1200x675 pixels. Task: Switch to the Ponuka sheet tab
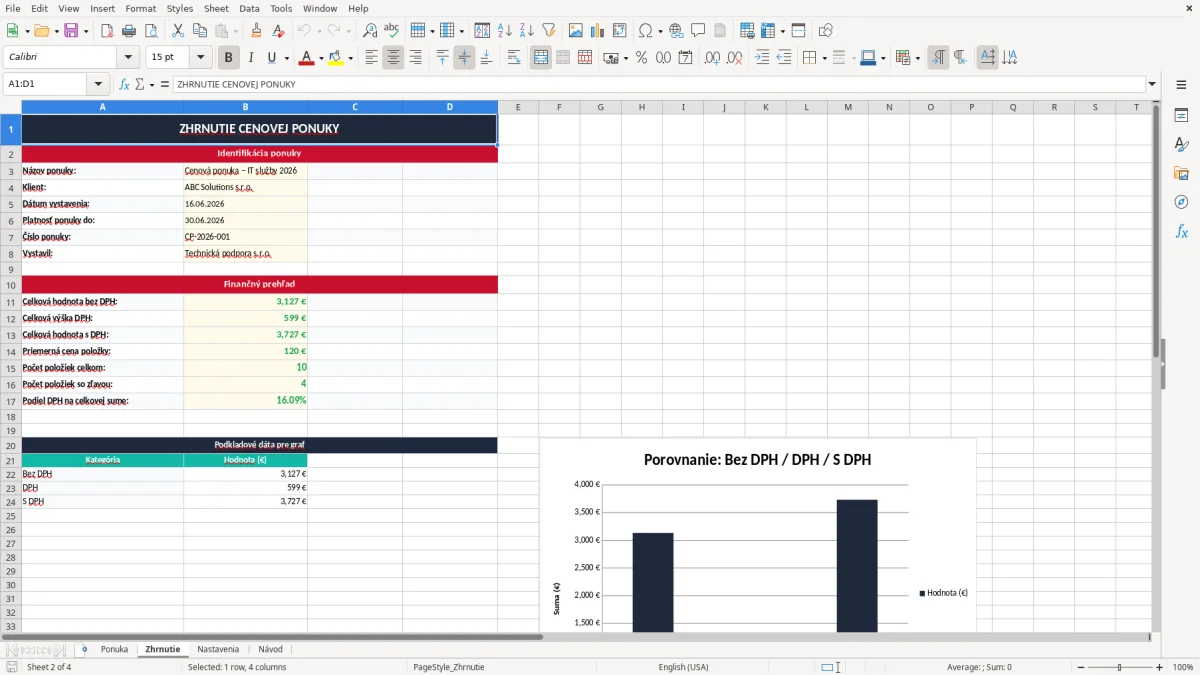(x=114, y=649)
